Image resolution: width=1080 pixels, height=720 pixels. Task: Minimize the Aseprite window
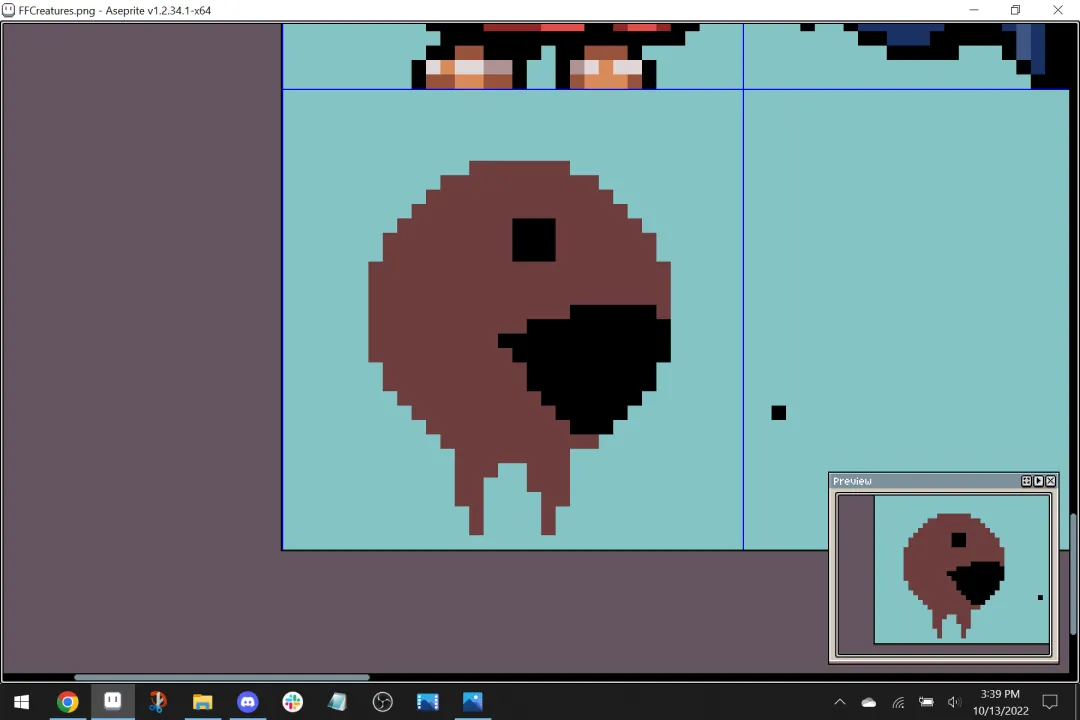click(974, 10)
